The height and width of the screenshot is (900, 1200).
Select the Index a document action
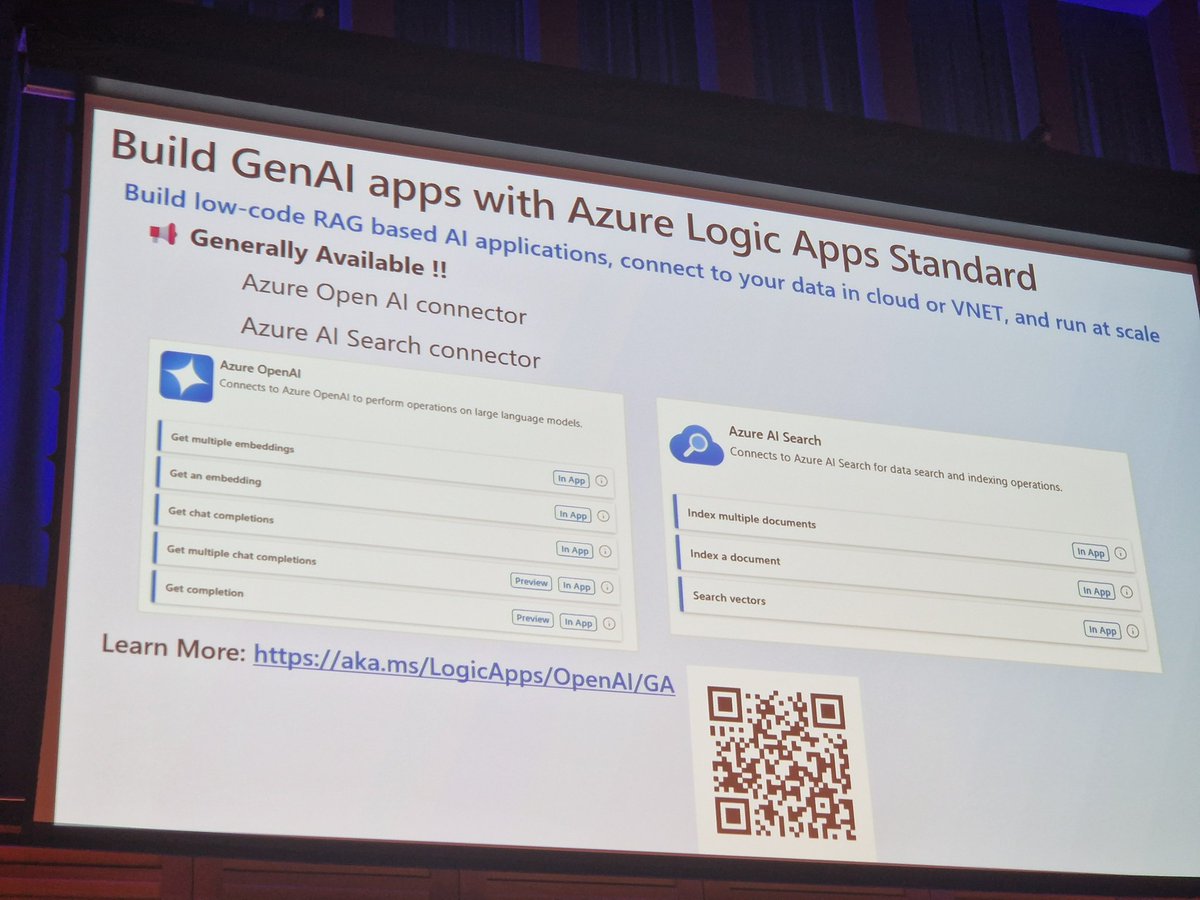click(908, 573)
